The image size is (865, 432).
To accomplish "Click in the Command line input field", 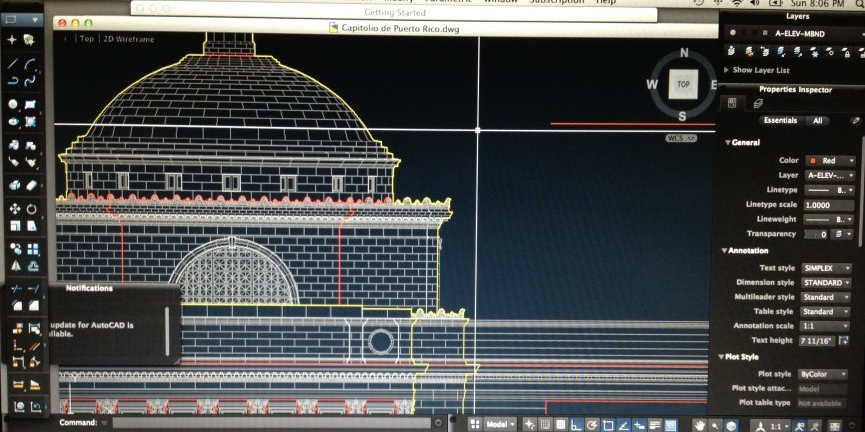I will (272, 423).
